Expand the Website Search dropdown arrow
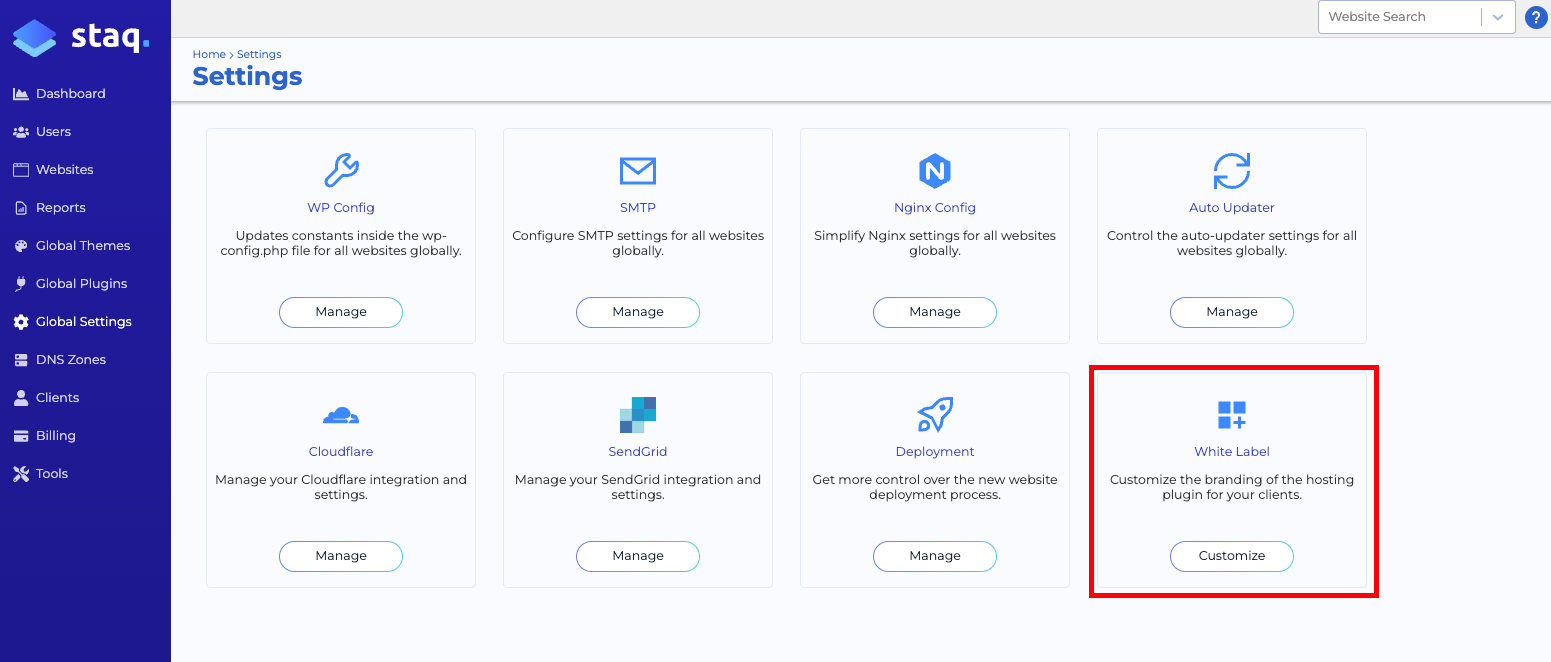This screenshot has height=662, width=1551. [1496, 17]
